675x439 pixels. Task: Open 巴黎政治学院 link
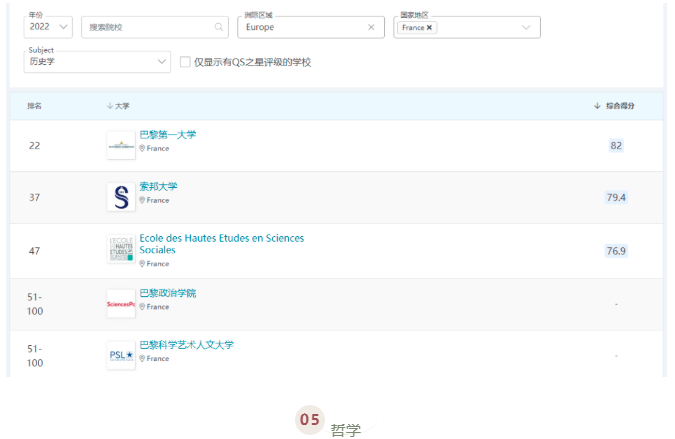[x=167, y=293]
